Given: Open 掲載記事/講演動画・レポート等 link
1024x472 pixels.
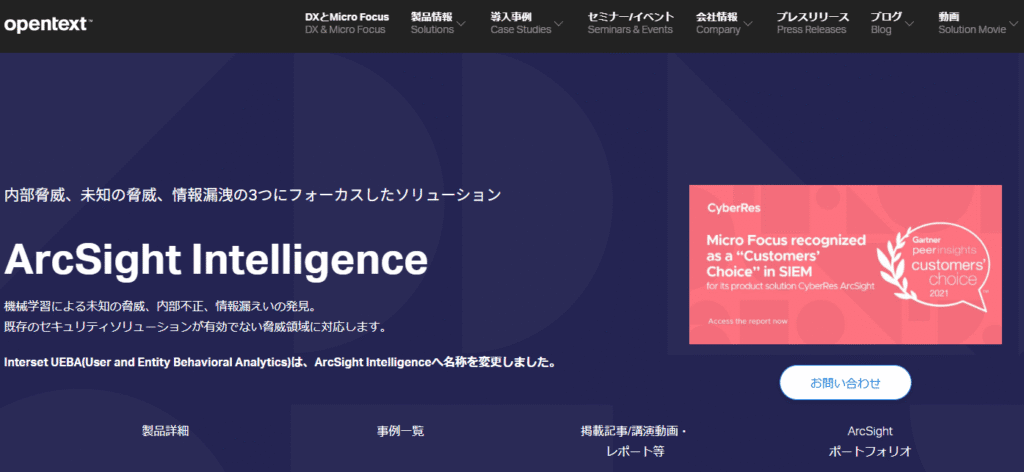Looking at the screenshot, I should point(635,441).
